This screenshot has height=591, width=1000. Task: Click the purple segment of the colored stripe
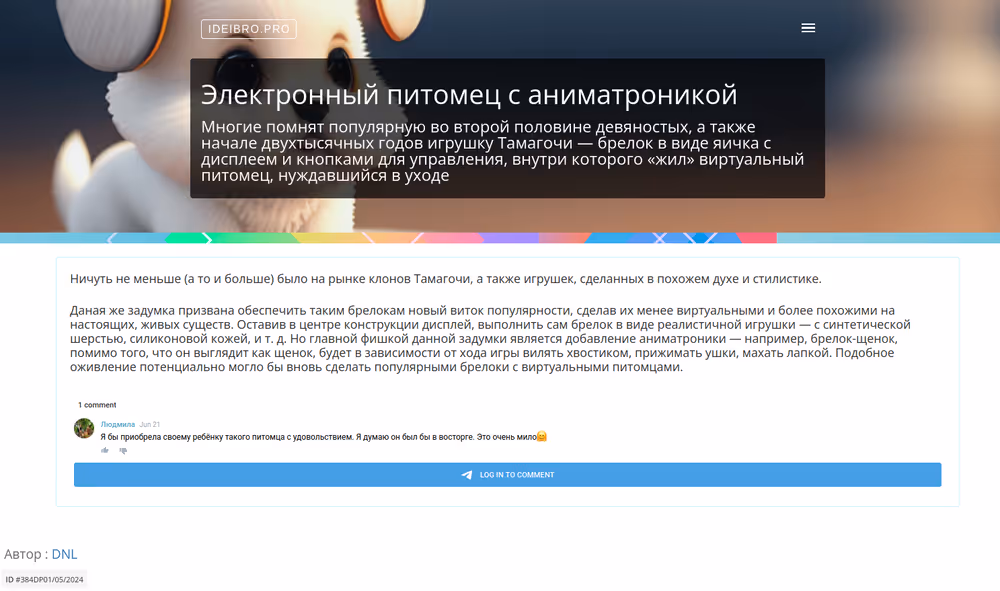tap(510, 238)
